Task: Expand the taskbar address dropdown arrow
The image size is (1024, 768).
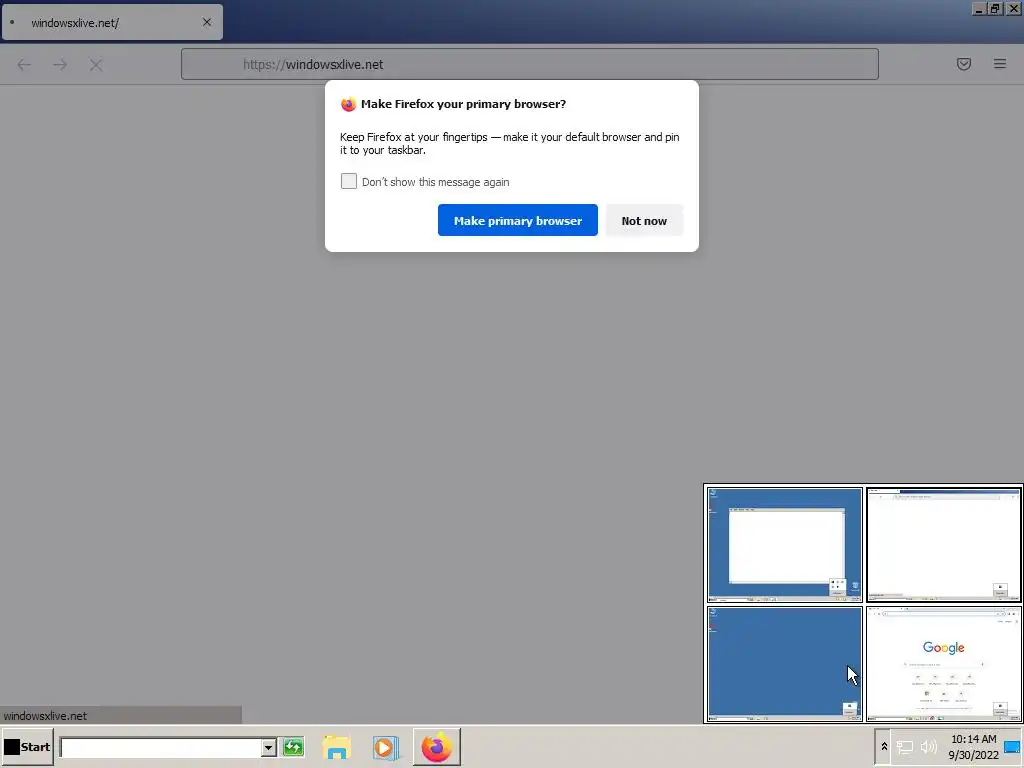Action: (x=268, y=747)
